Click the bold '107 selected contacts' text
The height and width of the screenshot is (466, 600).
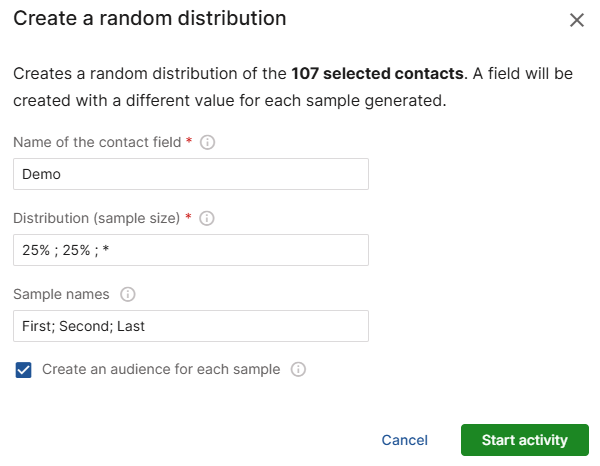[377, 74]
